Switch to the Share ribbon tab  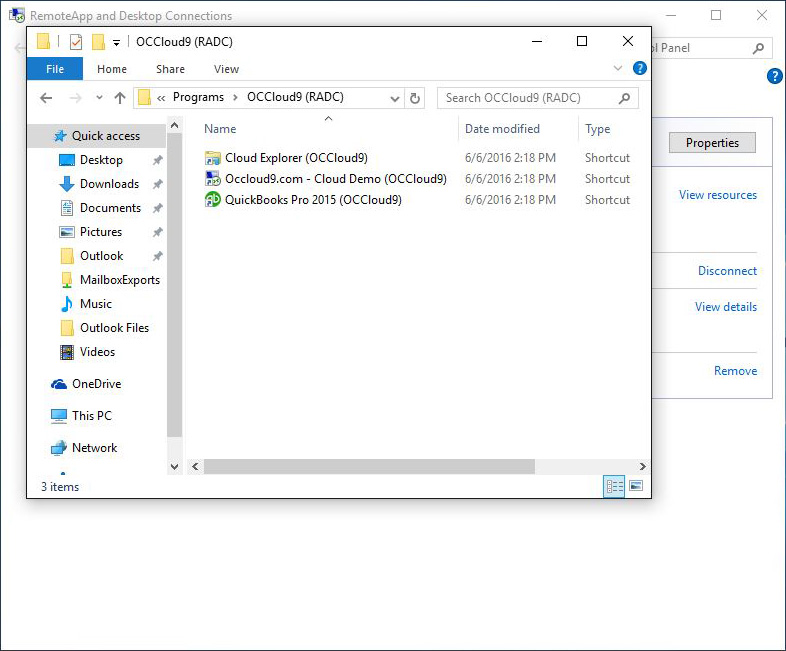(170, 69)
